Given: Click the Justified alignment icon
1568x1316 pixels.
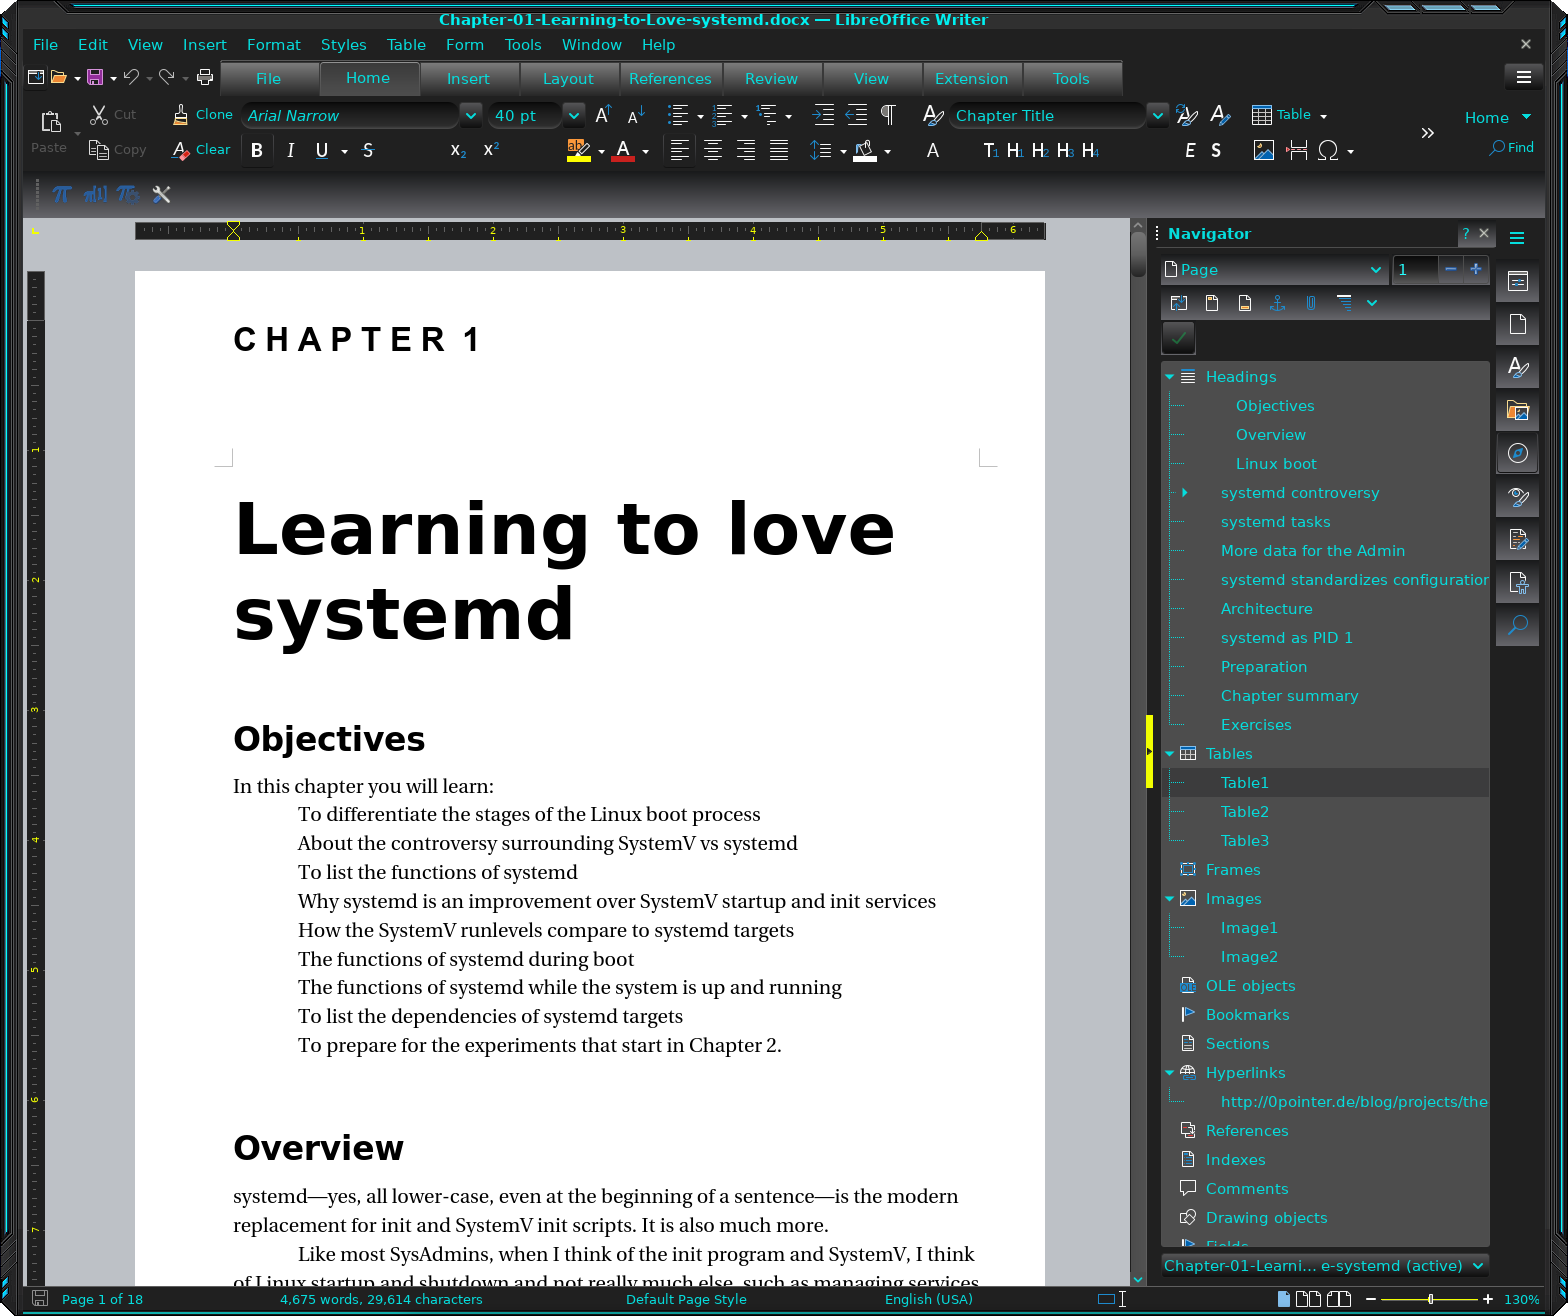Looking at the screenshot, I should pos(779,151).
